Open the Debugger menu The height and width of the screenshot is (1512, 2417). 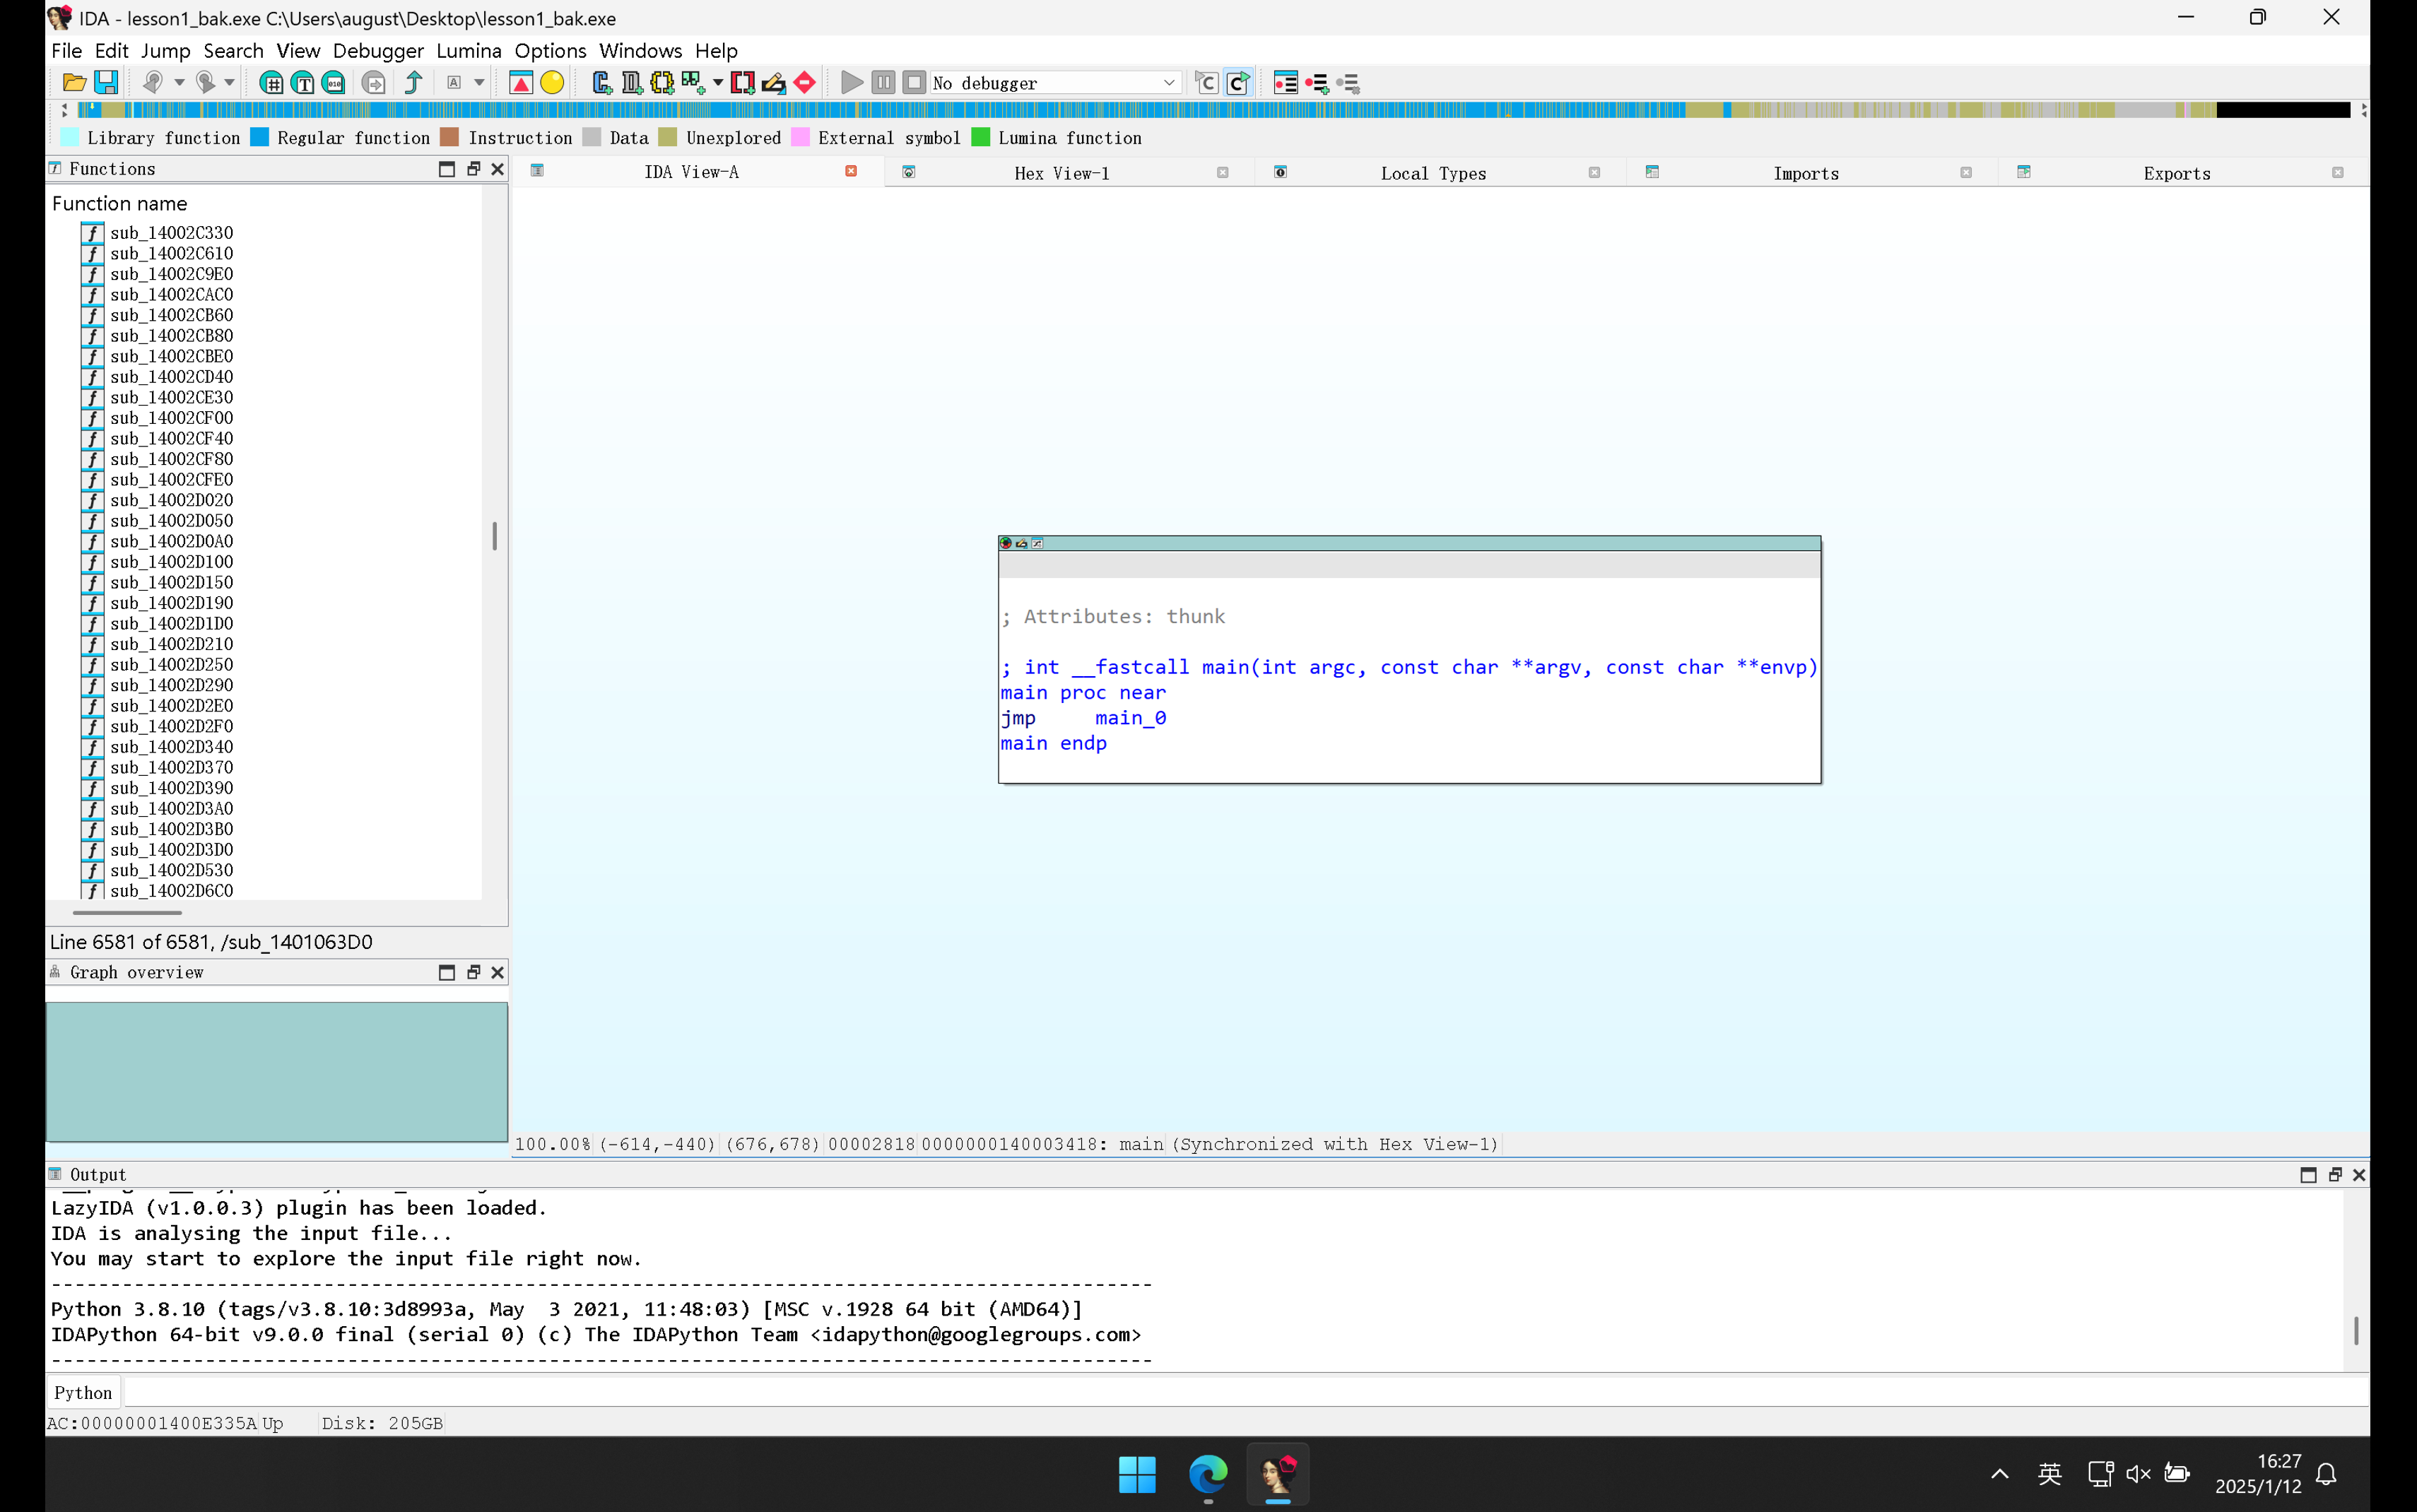click(378, 50)
